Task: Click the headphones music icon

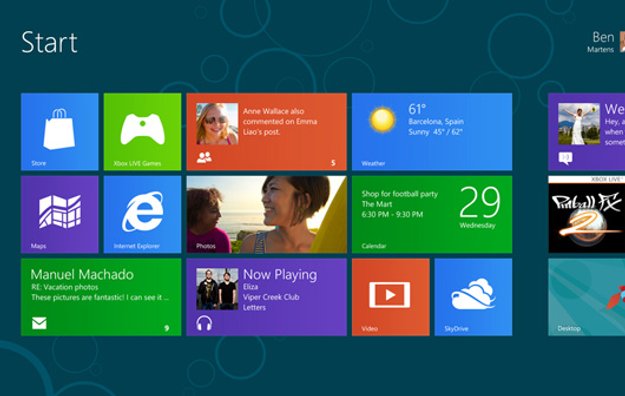Action: click(204, 323)
